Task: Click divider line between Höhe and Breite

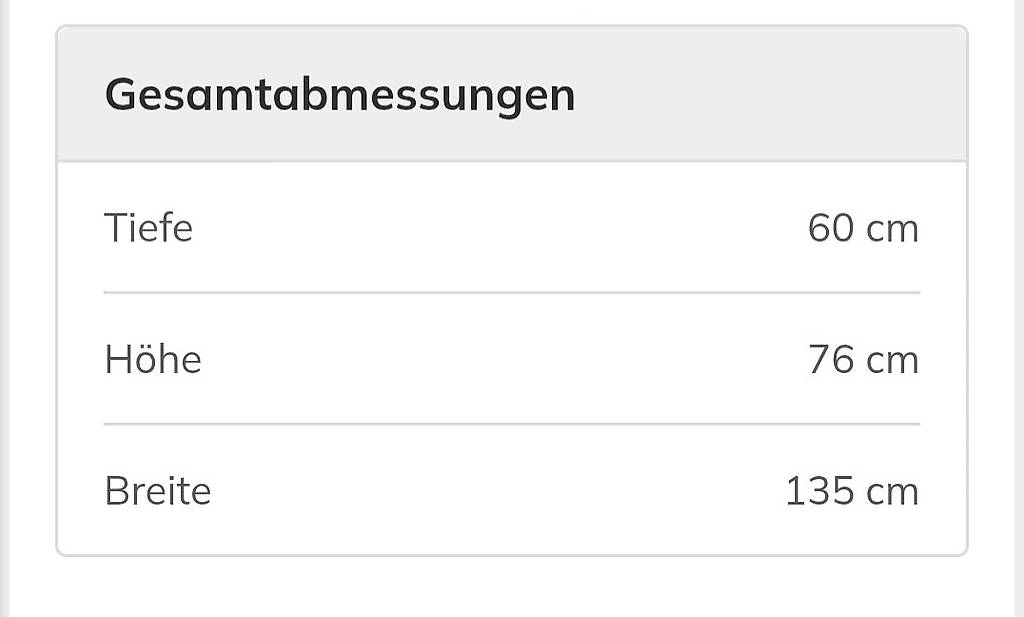Action: (512, 424)
